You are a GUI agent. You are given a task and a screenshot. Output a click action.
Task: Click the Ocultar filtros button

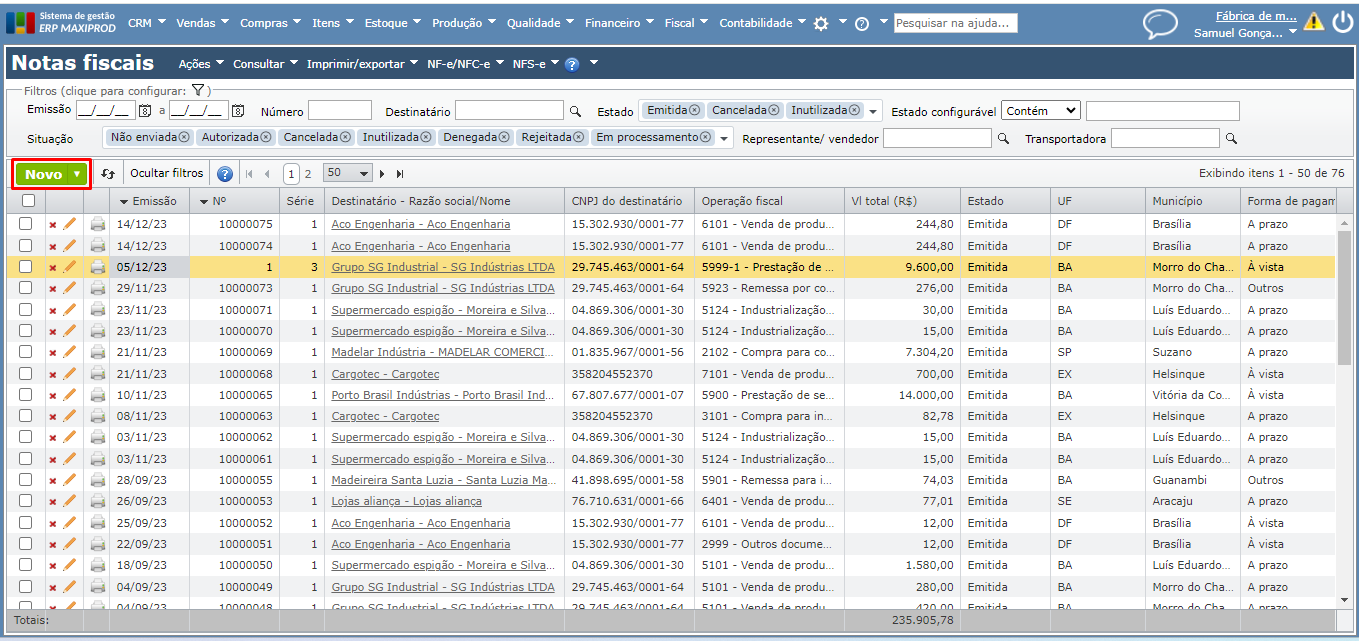tap(167, 173)
